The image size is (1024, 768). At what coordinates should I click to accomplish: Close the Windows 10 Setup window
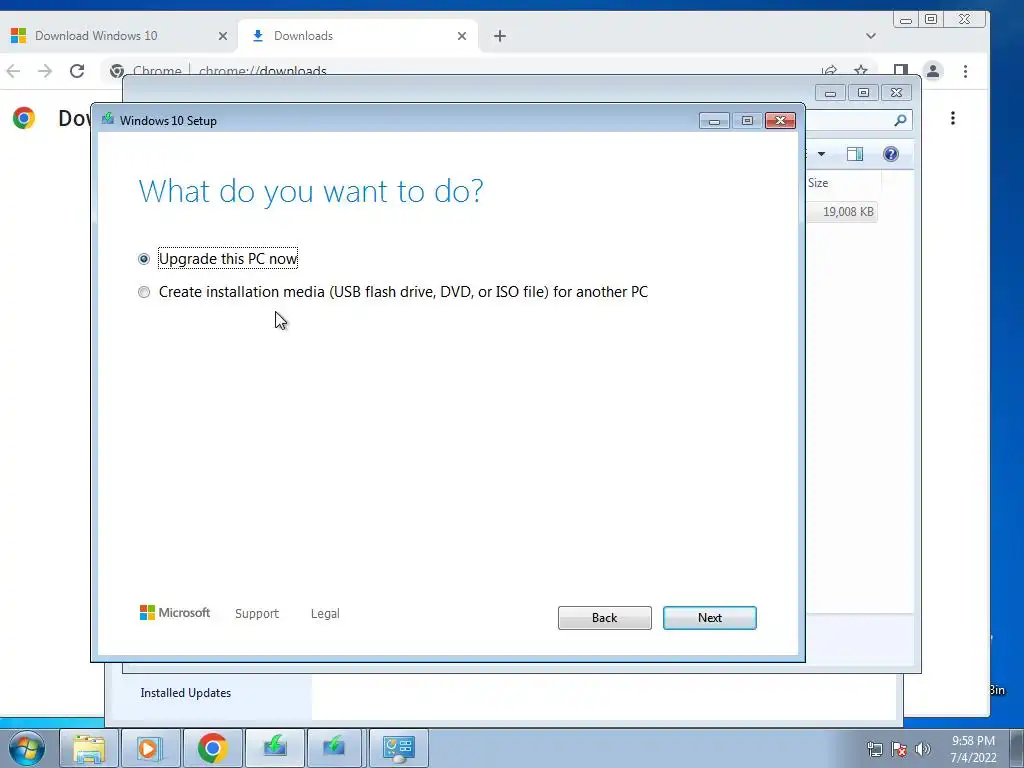pyautogui.click(x=780, y=121)
